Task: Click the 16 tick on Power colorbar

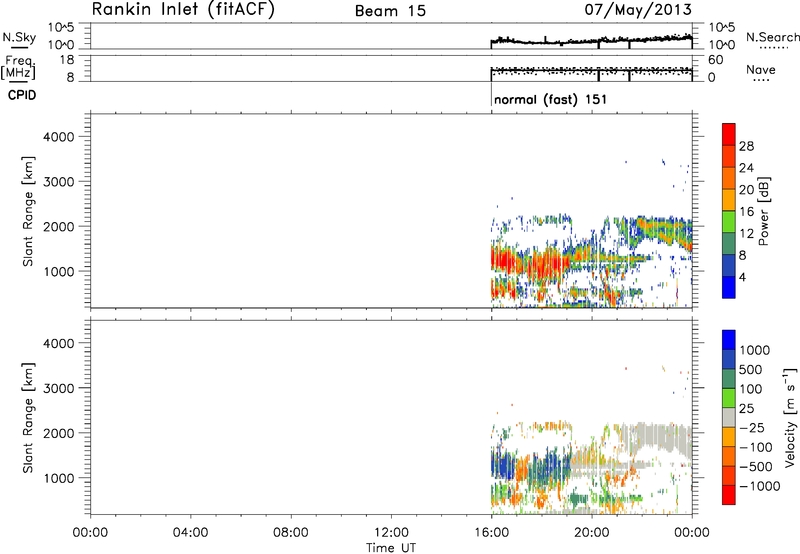Action: (746, 212)
